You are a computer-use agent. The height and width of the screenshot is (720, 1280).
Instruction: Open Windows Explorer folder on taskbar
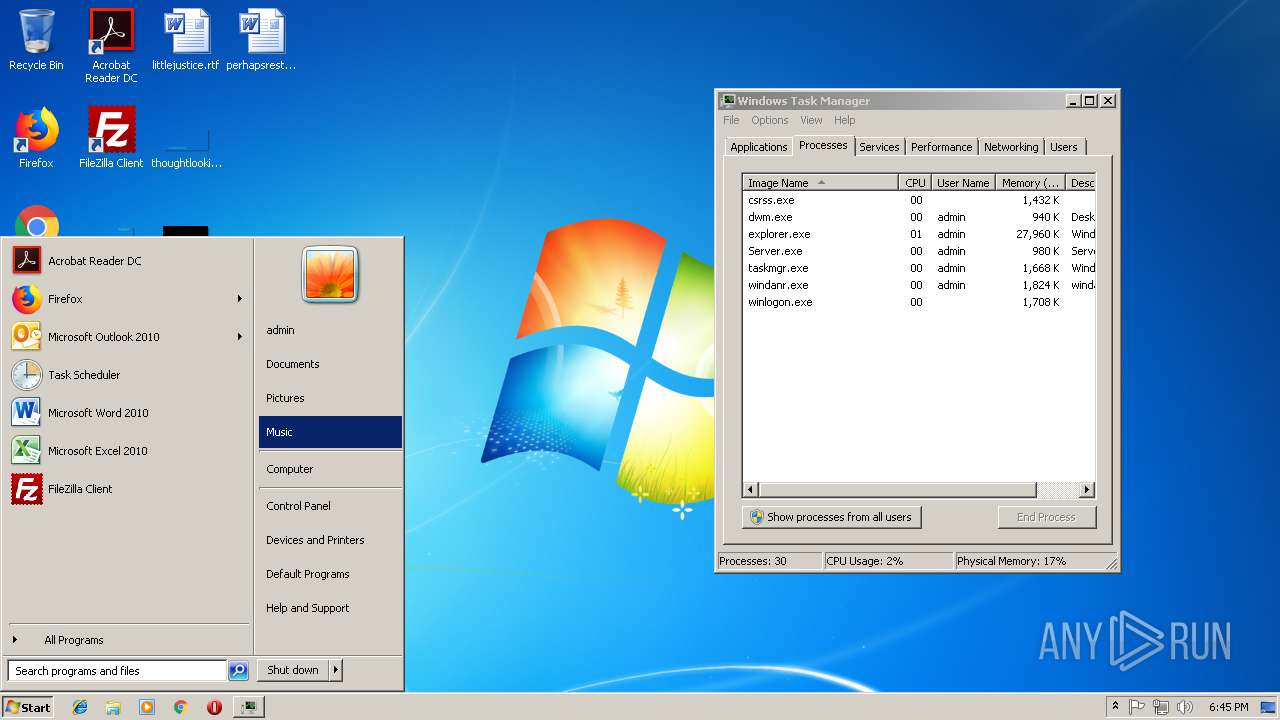113,707
